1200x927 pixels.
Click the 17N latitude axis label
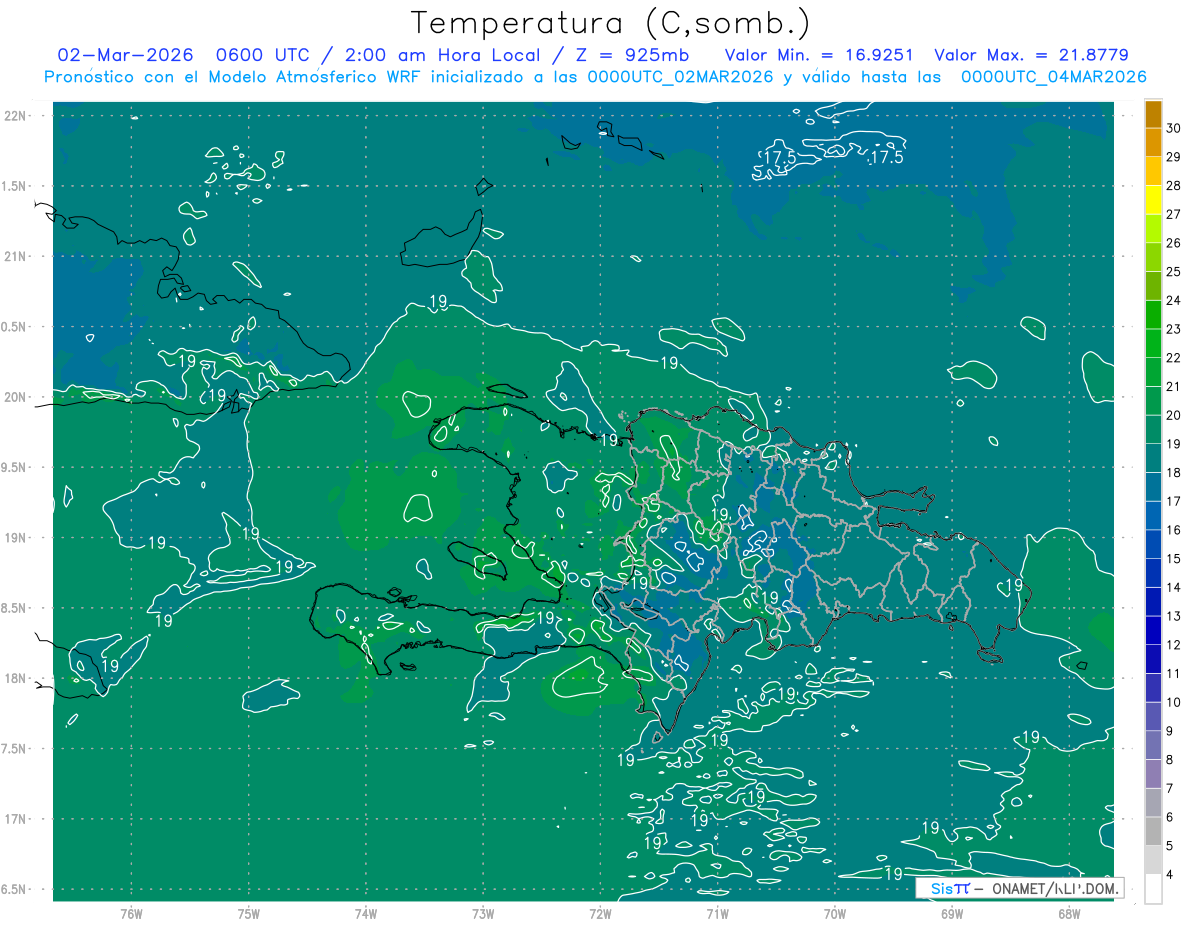16,819
